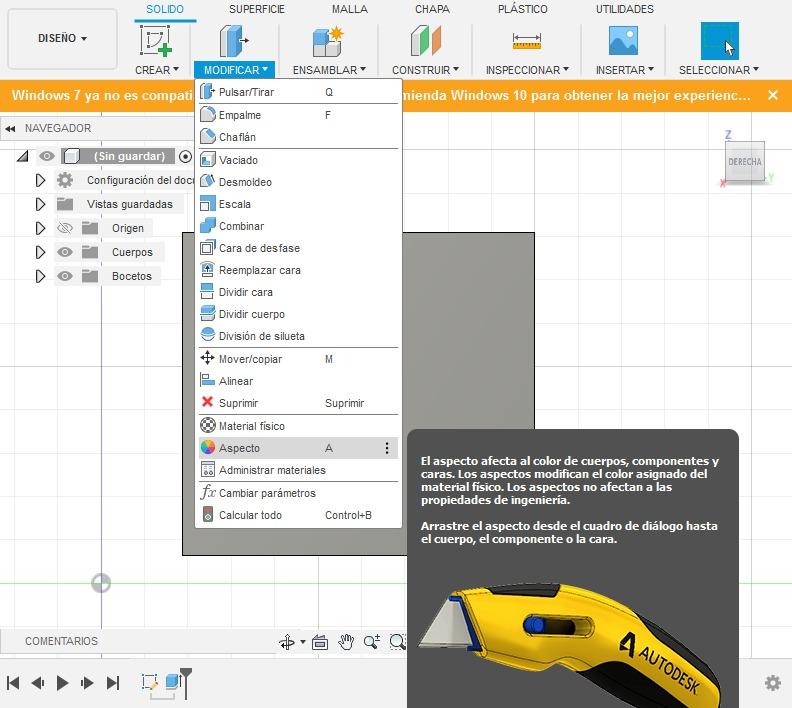Screen dimensions: 792x708
Task: Click the Alinear icon
Action: (208, 380)
